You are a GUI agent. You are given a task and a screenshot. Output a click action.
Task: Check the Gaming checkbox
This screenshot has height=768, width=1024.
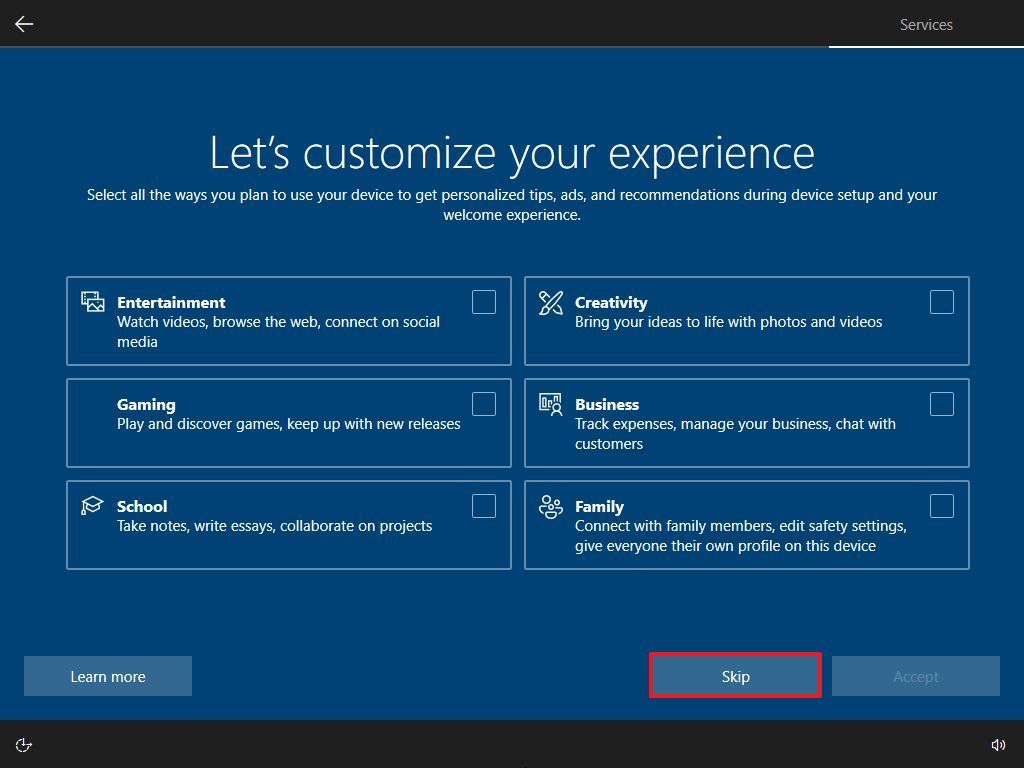(483, 403)
